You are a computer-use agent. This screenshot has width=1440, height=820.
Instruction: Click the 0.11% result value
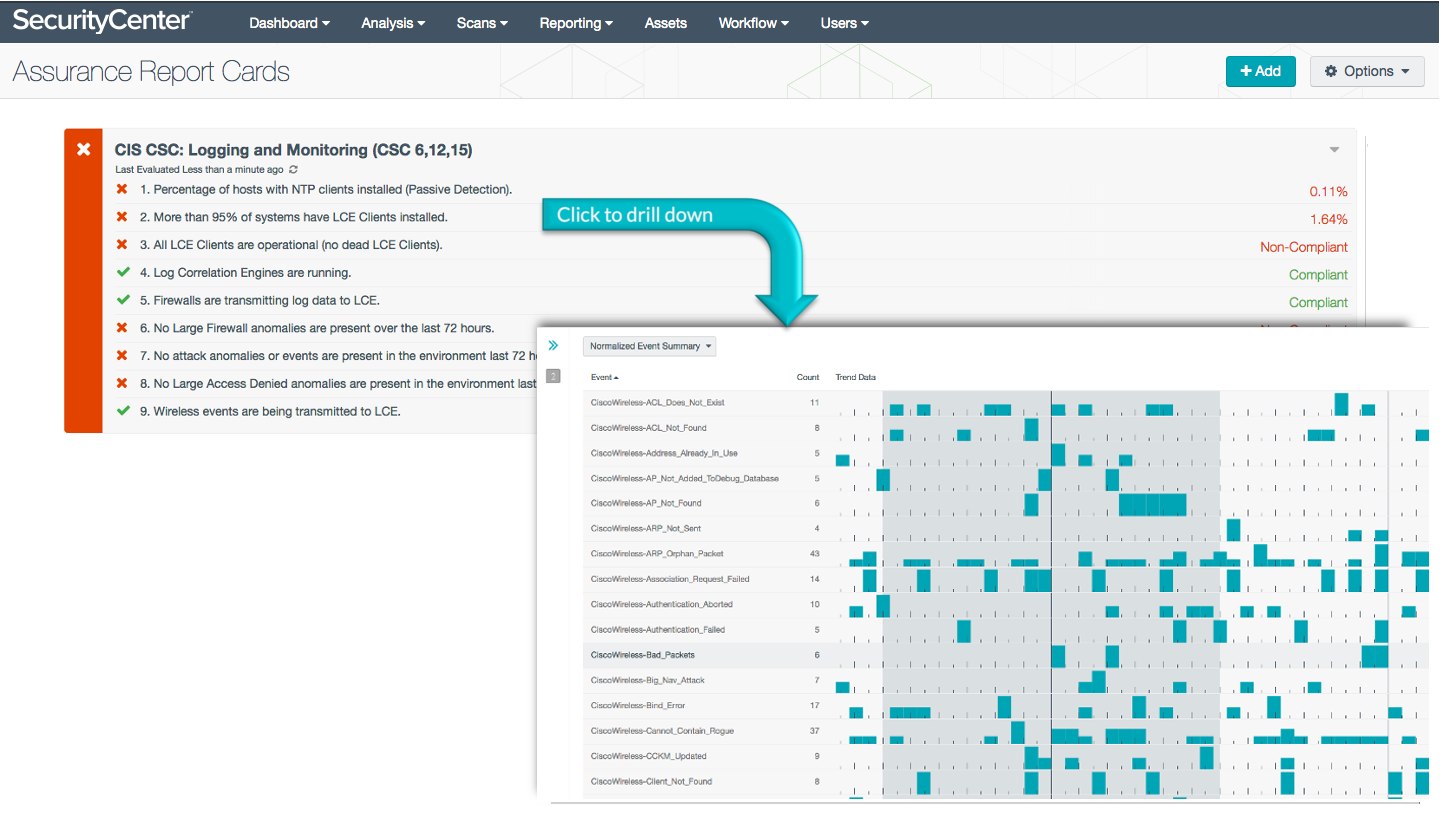coord(1328,191)
